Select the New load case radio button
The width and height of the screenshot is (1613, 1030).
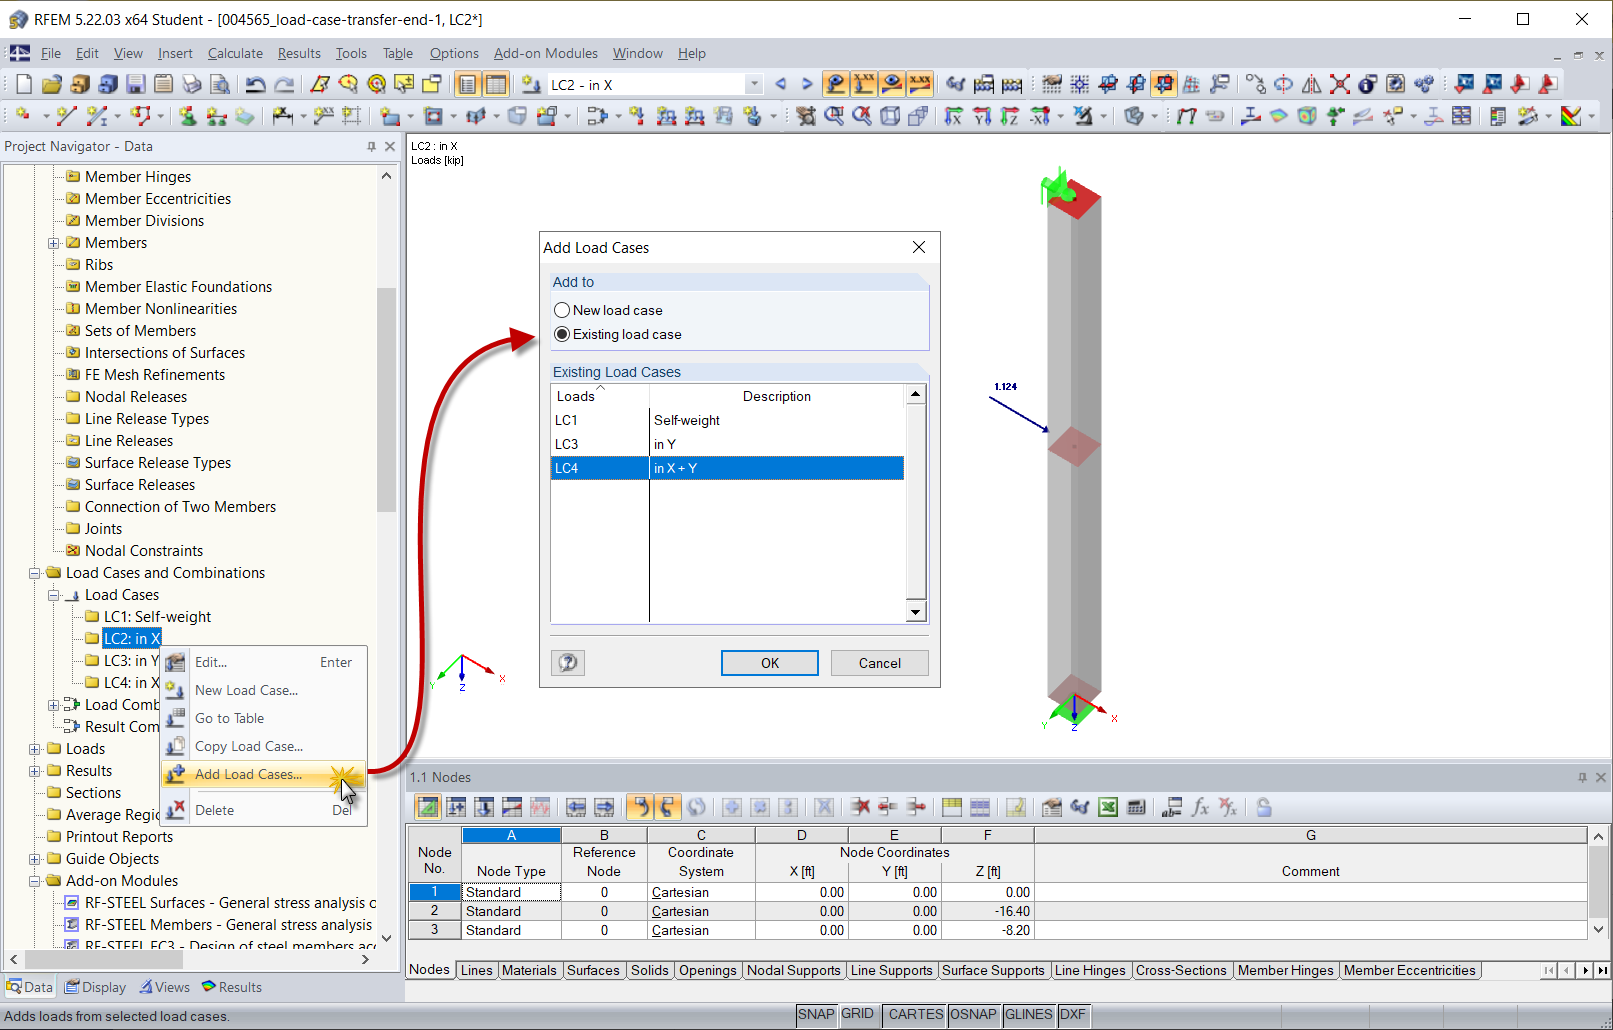click(562, 310)
